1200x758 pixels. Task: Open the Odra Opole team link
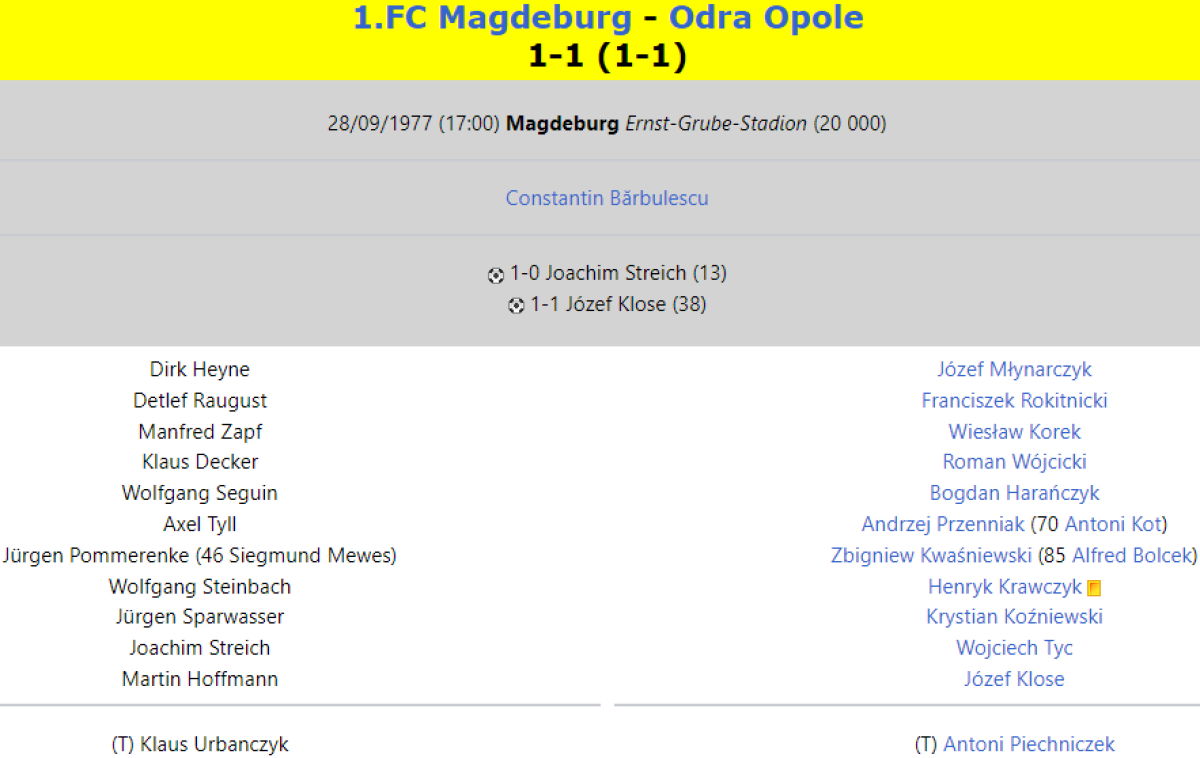[766, 17]
